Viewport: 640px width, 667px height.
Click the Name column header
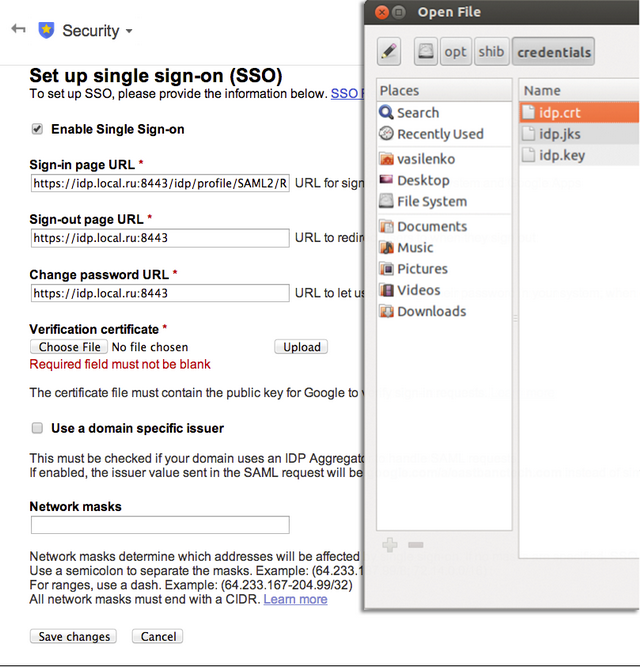[579, 90]
